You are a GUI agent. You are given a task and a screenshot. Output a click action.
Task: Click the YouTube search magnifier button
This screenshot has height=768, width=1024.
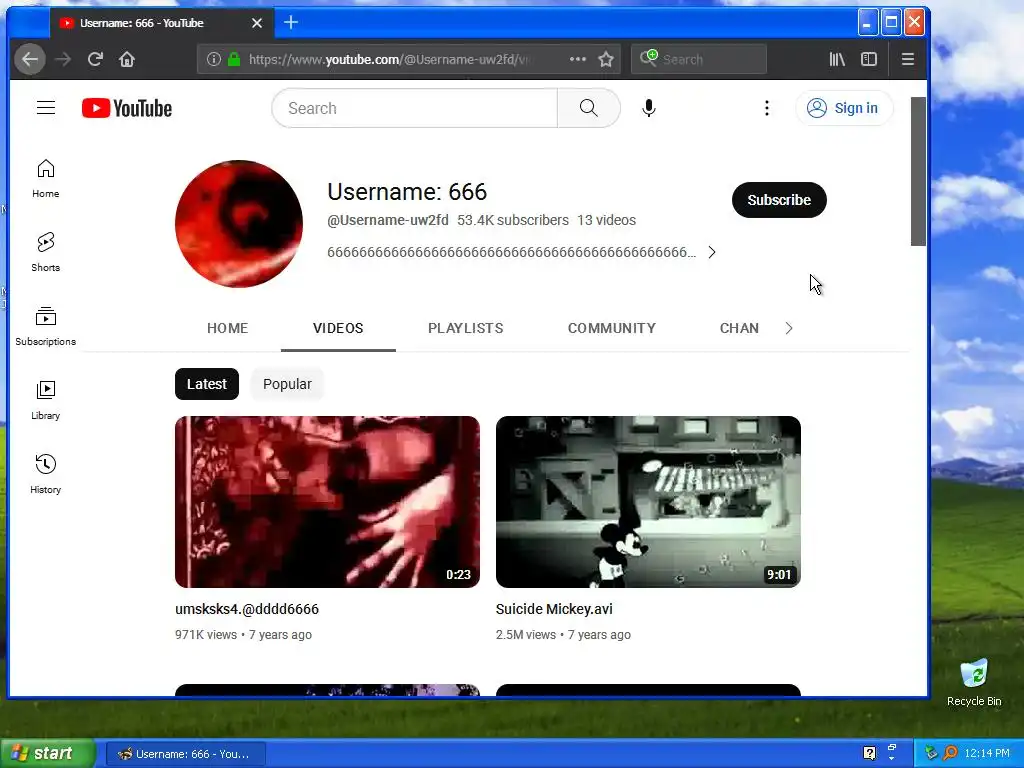[x=588, y=108]
